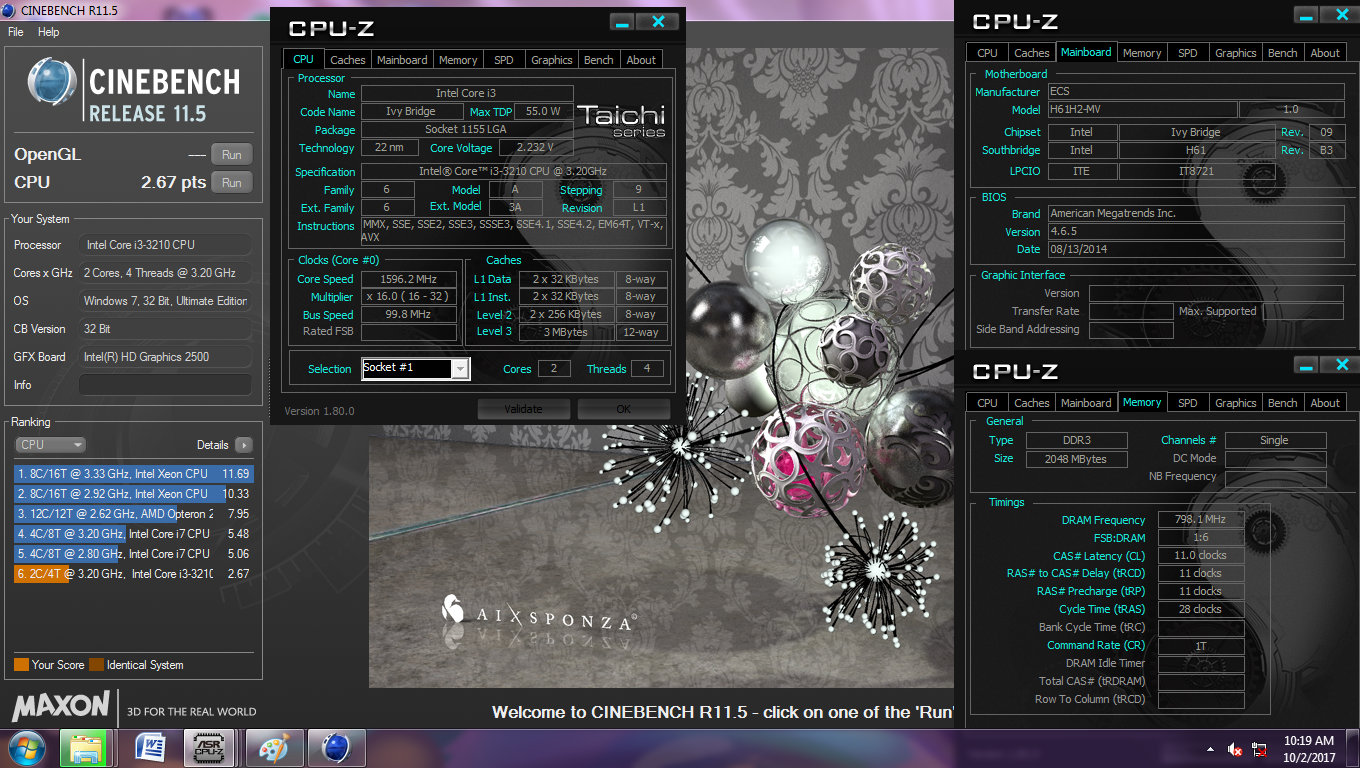Viewport: 1360px width, 768px height.
Task: Click the muted volume icon in the system tray
Action: coord(1234,749)
